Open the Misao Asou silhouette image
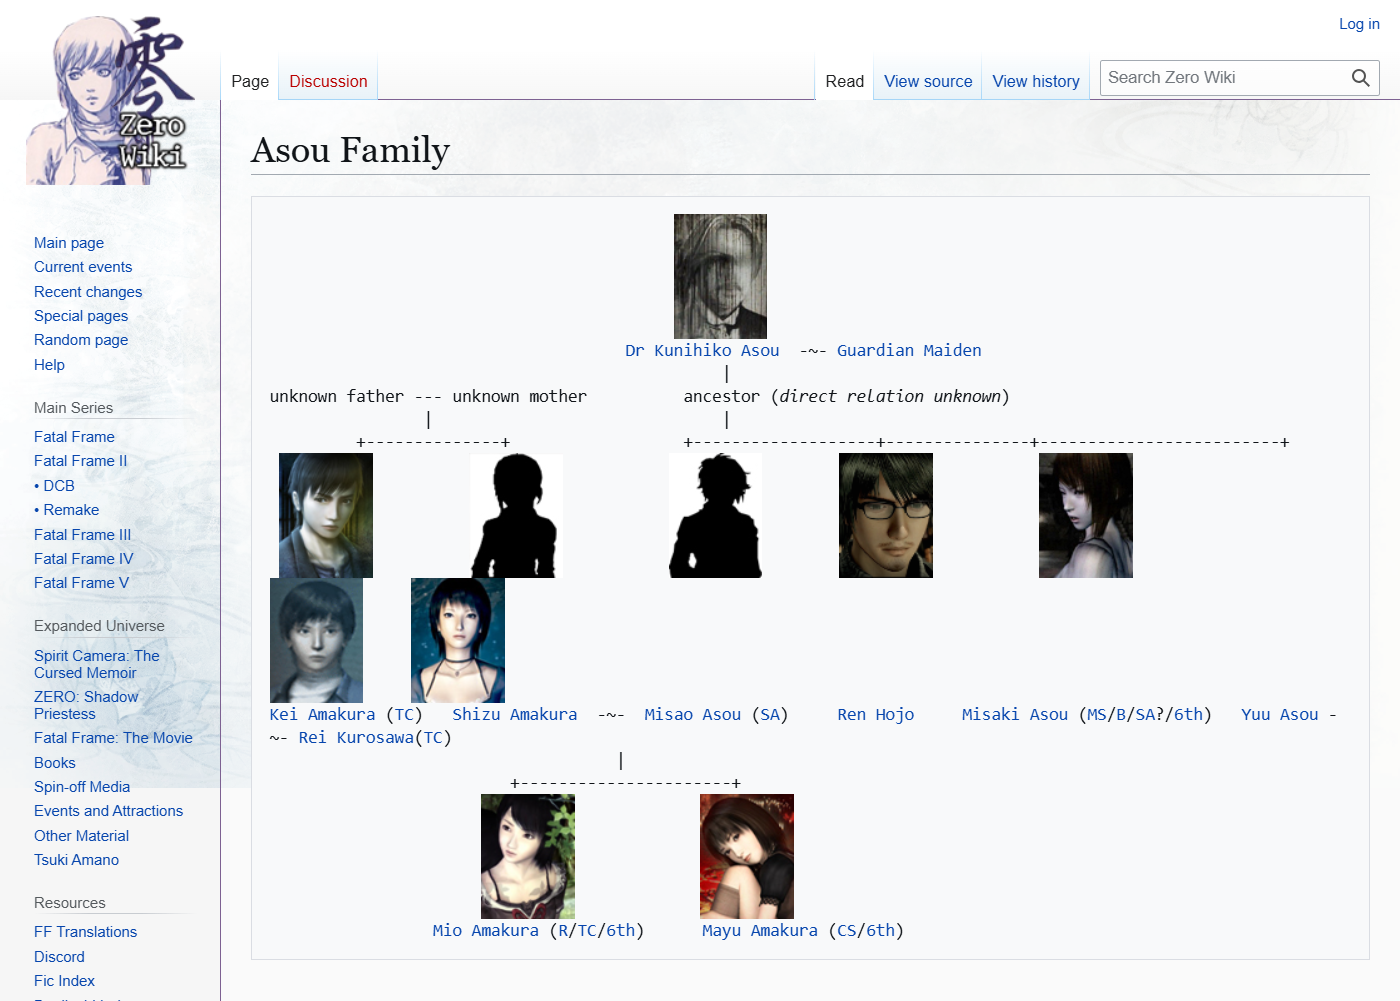This screenshot has height=1001, width=1400. [715, 515]
